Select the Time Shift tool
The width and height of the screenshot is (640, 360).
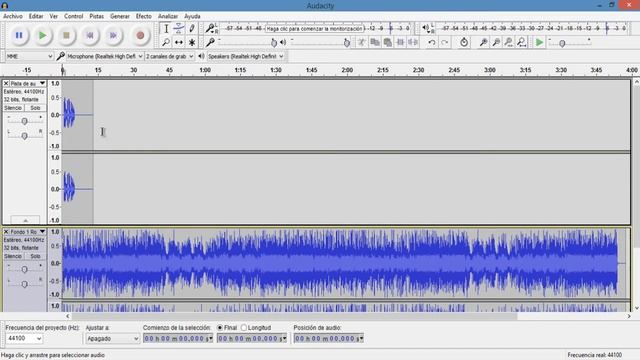click(179, 42)
